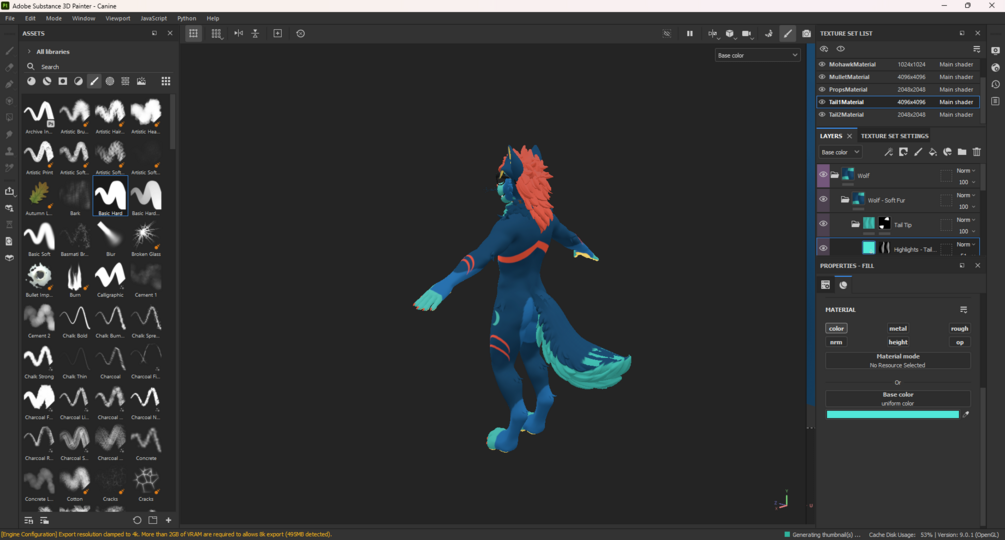Viewport: 1005px width, 540px height.
Task: Toggle metal channel button
Action: click(897, 329)
